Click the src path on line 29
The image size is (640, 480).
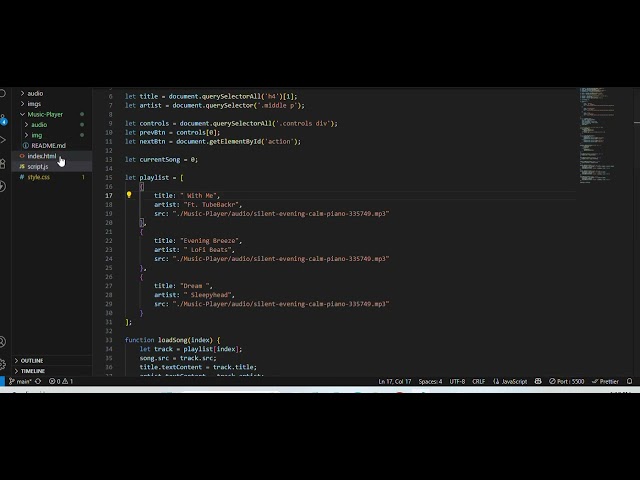[x=280, y=304]
